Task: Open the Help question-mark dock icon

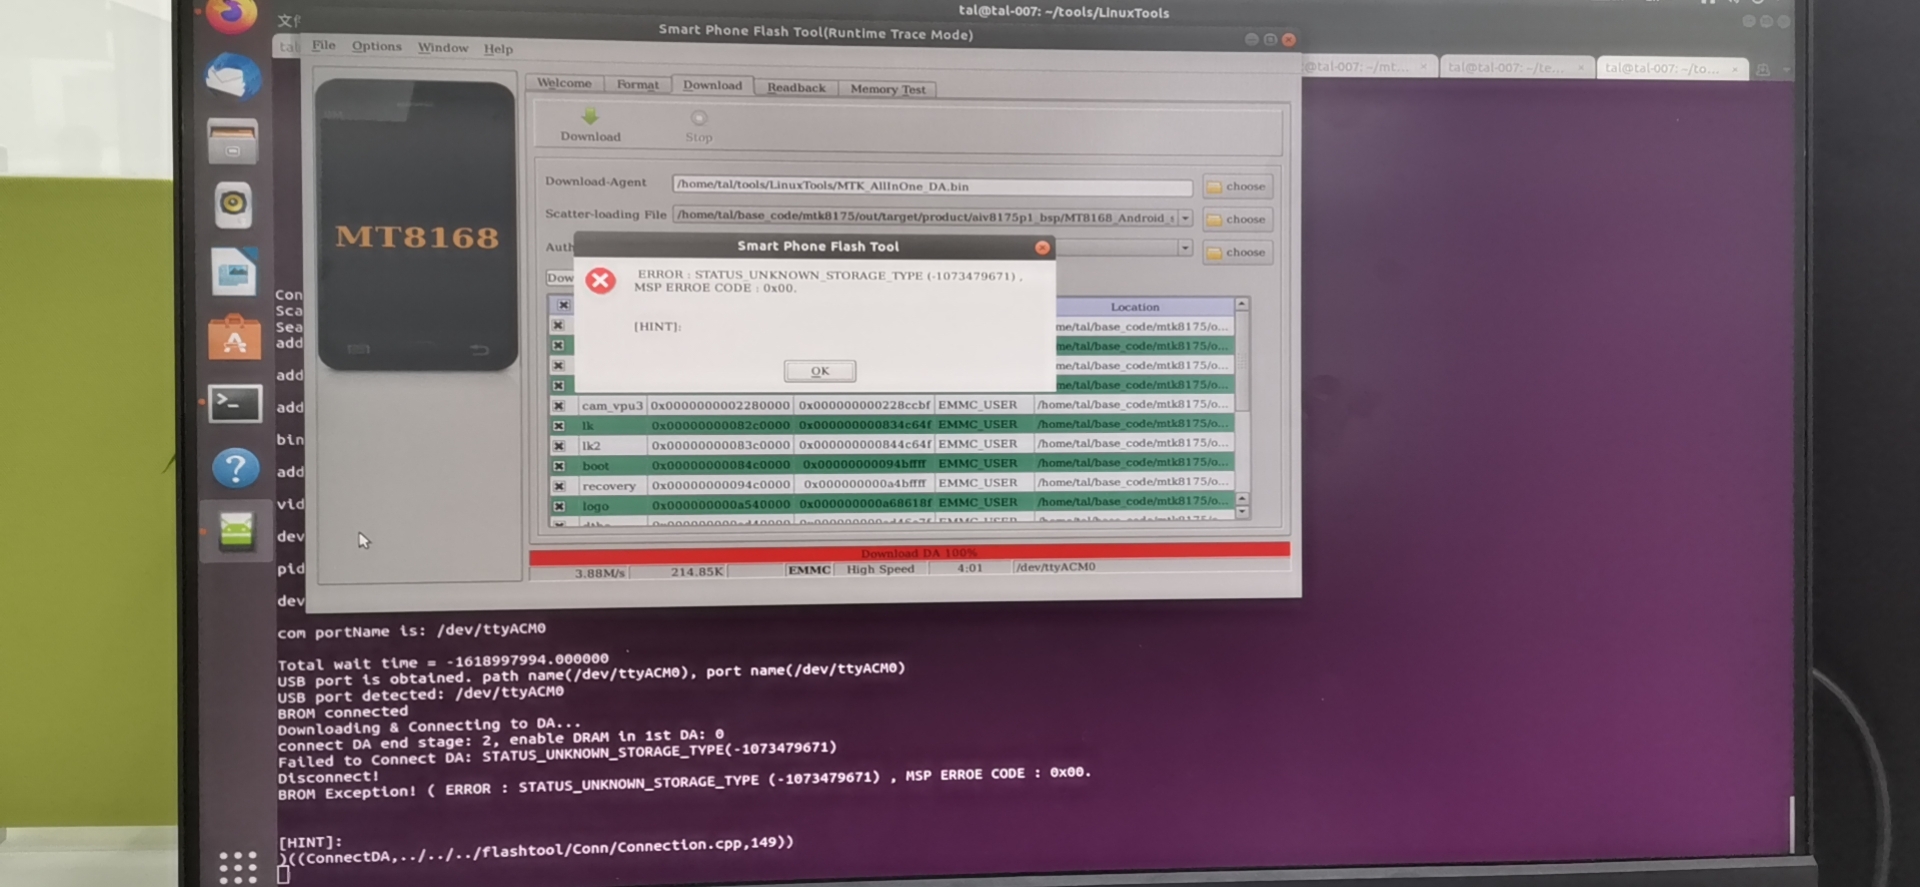Action: (x=236, y=468)
